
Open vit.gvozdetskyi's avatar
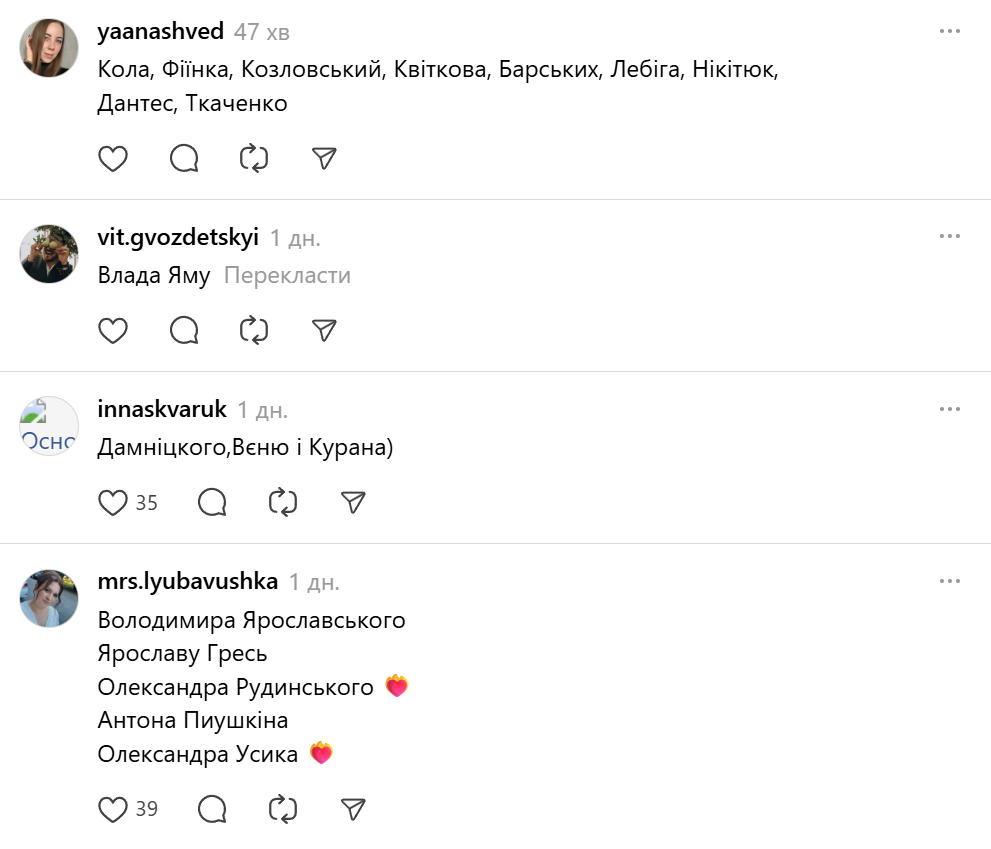49,254
